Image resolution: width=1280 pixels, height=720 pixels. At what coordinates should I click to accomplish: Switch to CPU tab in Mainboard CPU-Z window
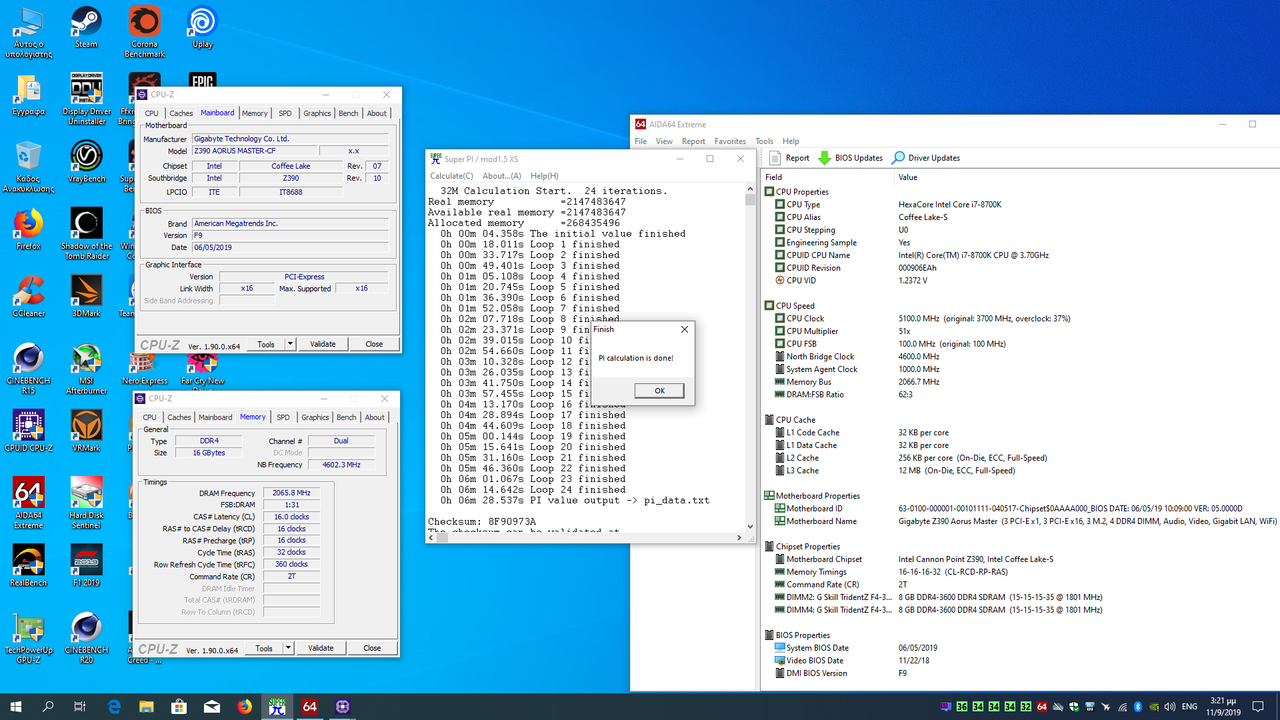(x=152, y=113)
